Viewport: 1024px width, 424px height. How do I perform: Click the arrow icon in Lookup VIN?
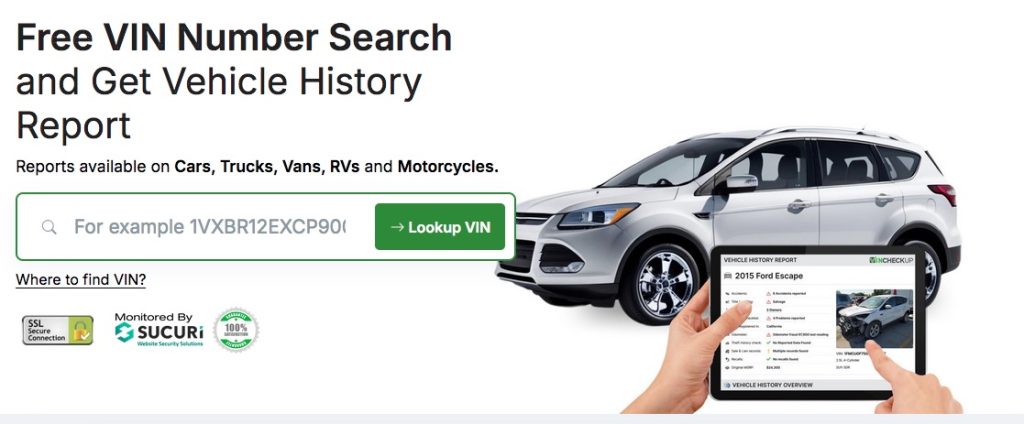click(396, 227)
